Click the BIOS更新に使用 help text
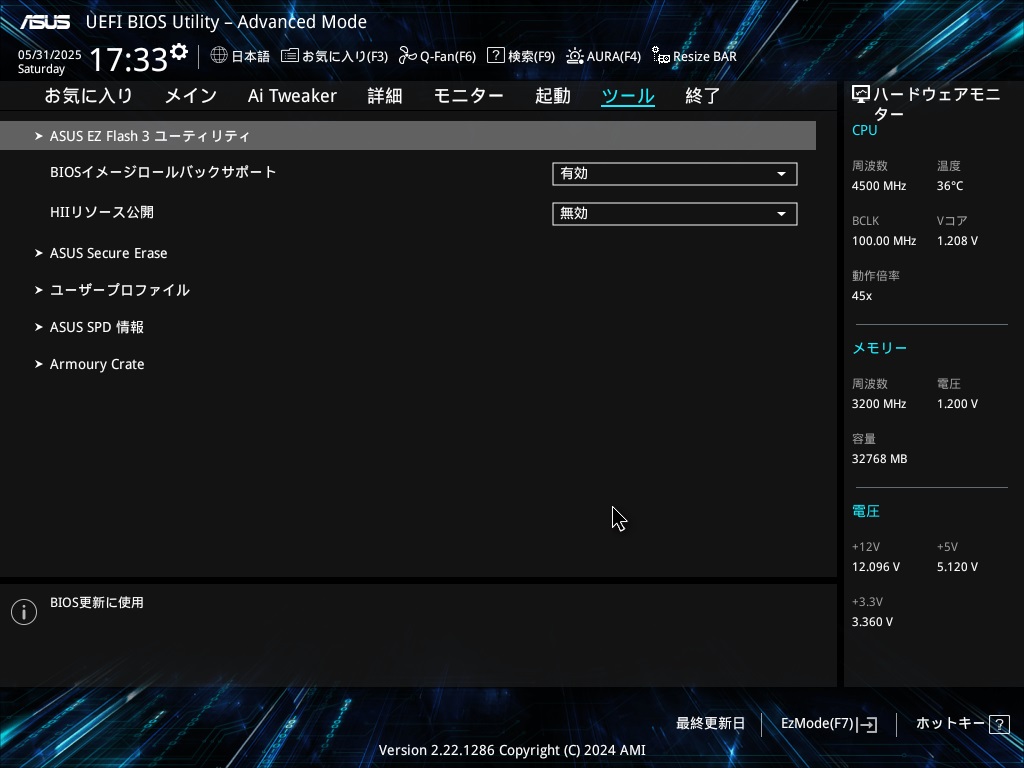This screenshot has width=1024, height=768. click(97, 603)
